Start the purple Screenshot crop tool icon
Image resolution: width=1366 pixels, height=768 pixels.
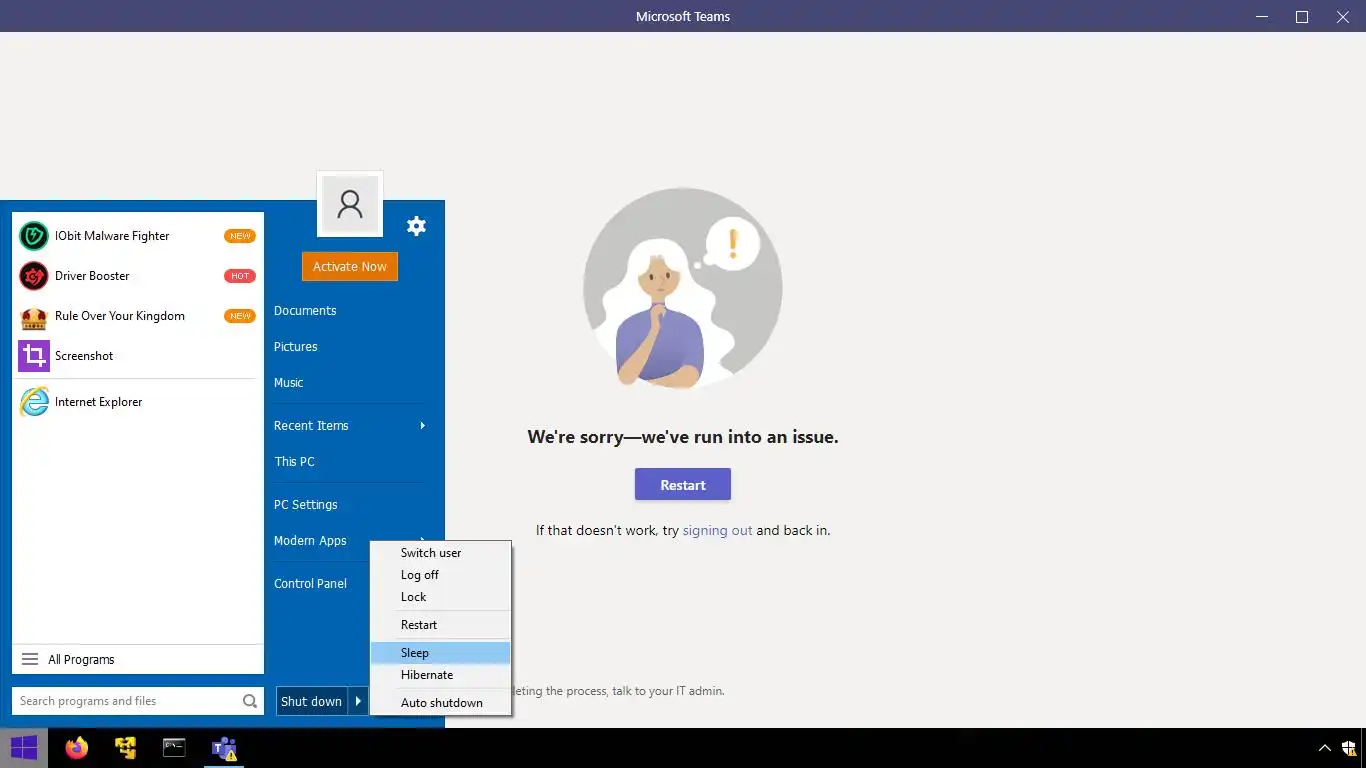point(34,356)
